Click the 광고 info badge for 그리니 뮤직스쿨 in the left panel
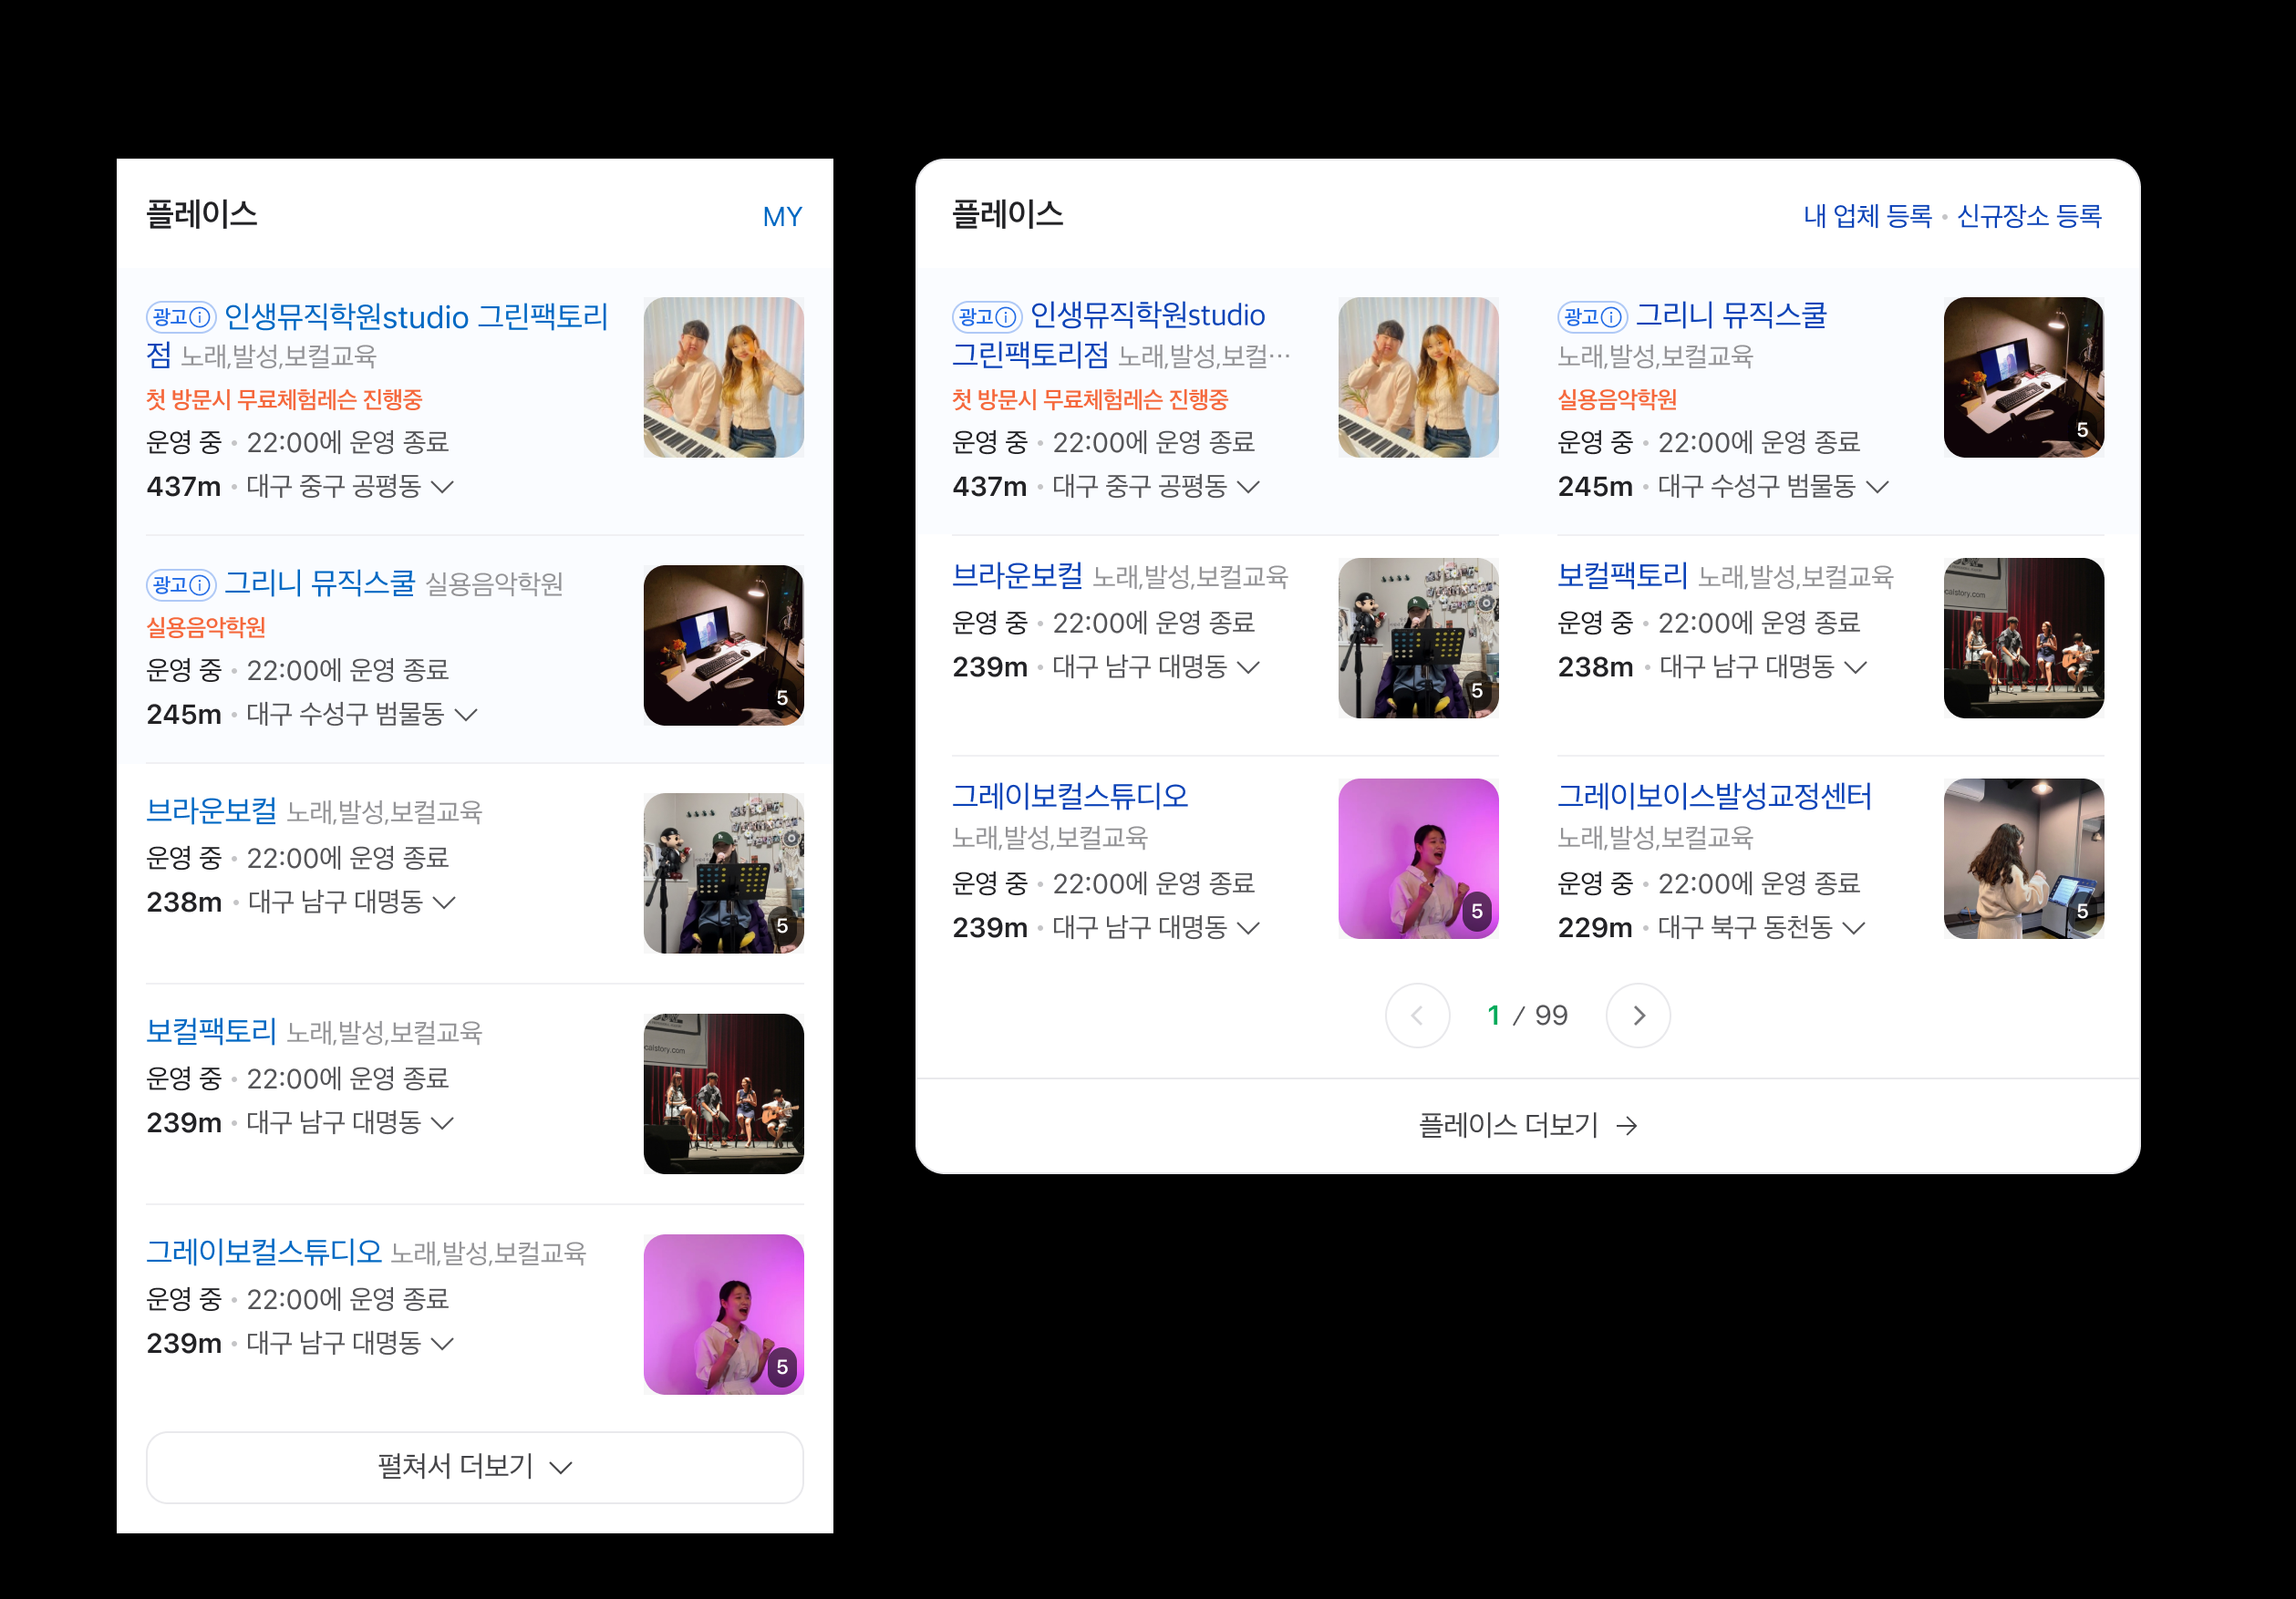This screenshot has width=2296, height=1599. 199,585
